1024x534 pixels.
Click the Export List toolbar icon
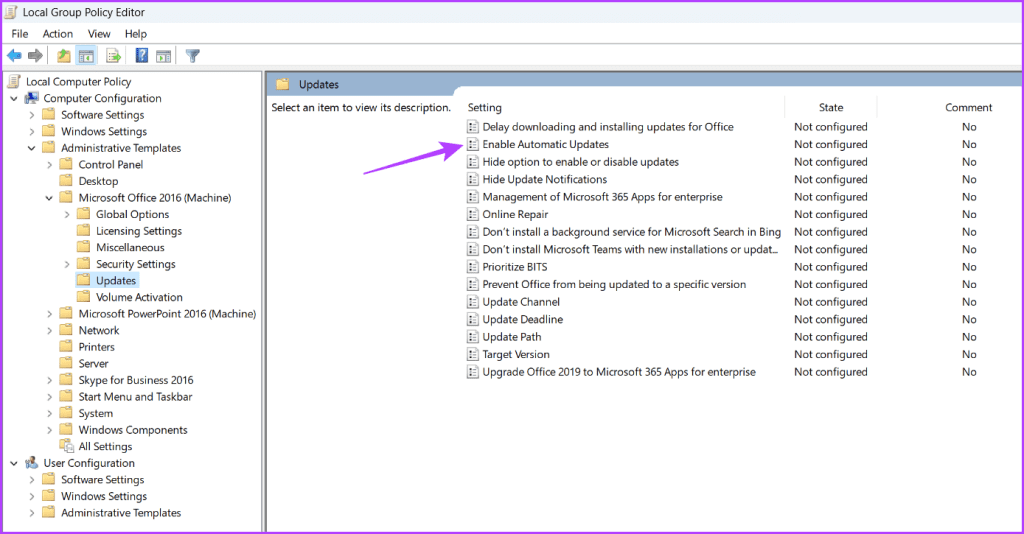point(113,56)
